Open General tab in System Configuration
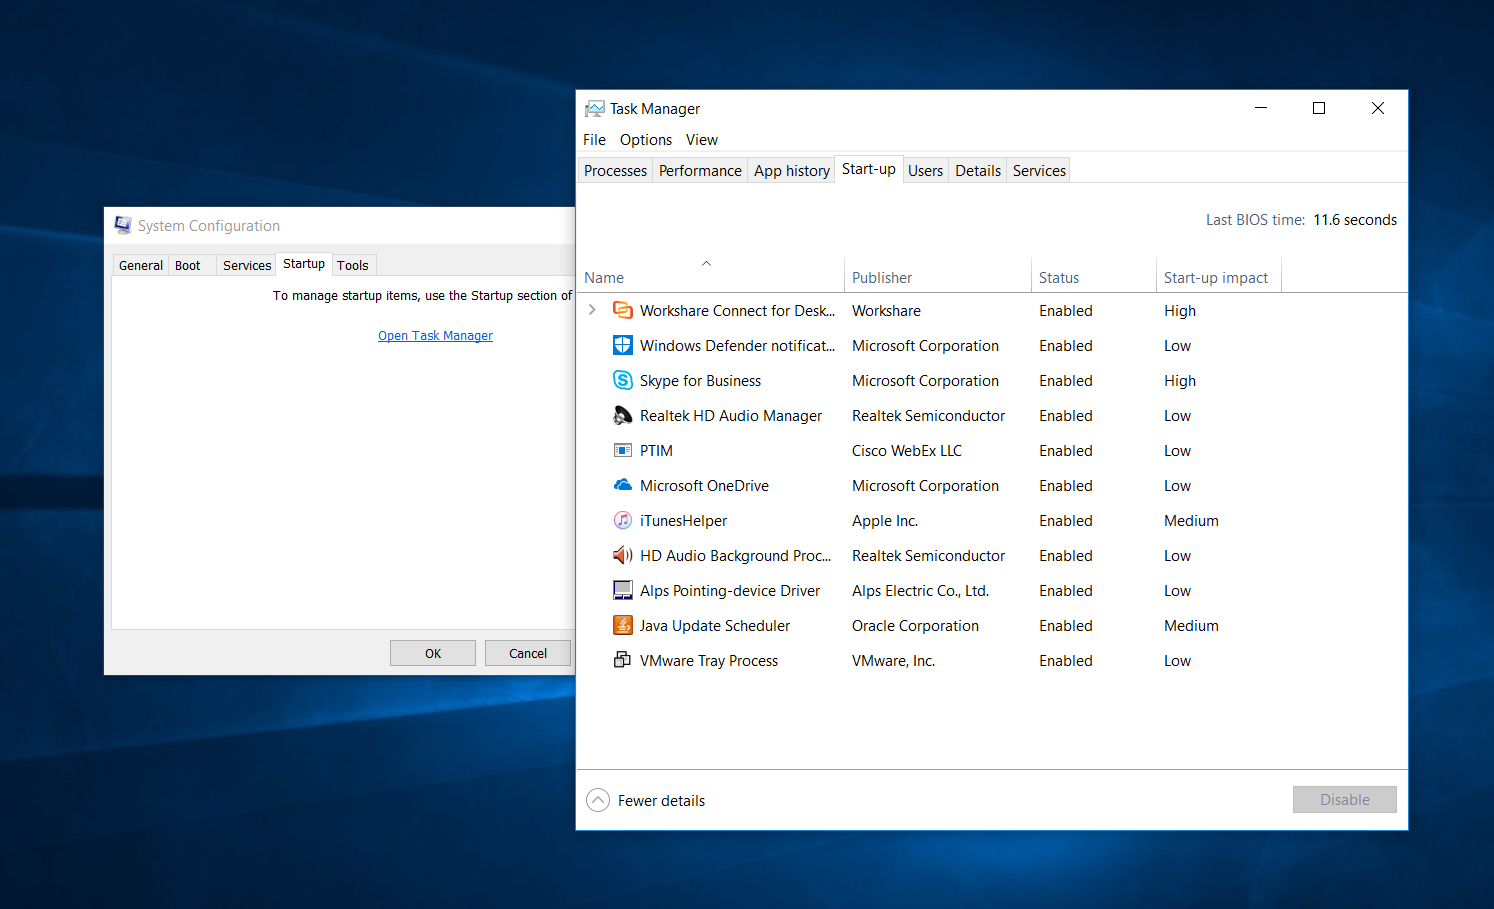The image size is (1494, 909). coord(141,265)
